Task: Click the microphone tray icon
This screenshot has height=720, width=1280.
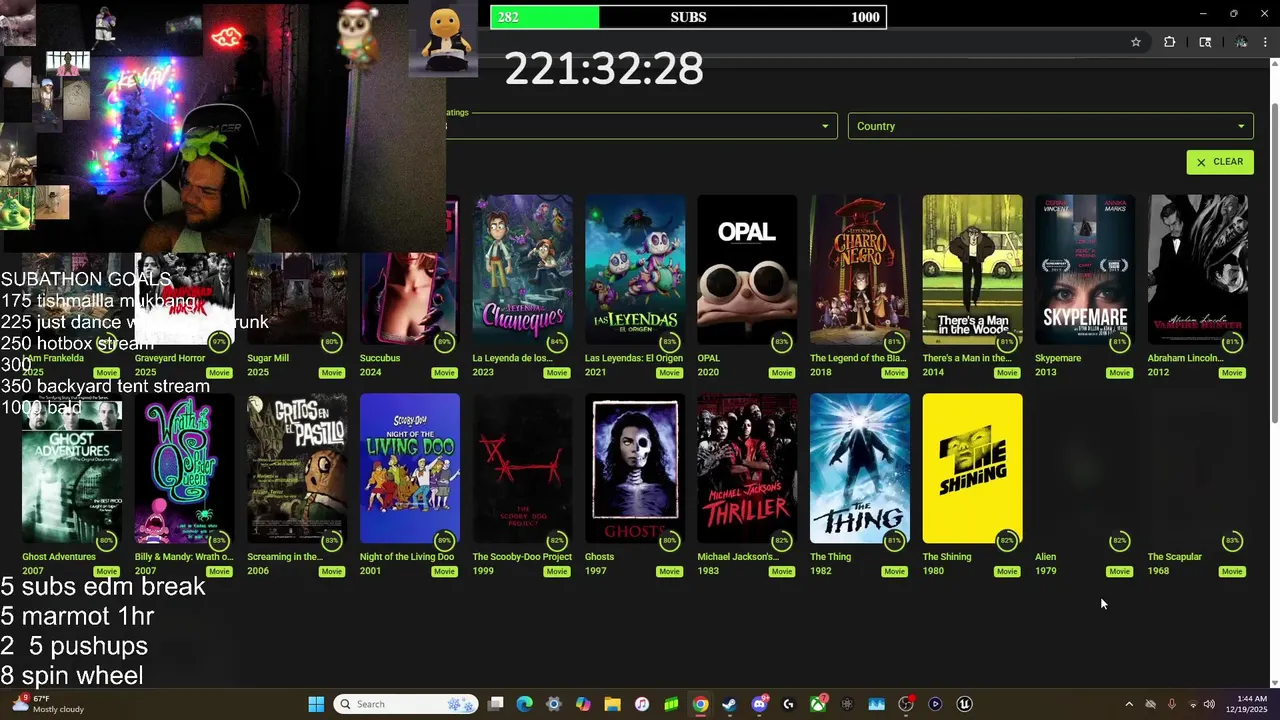Action: [1171, 704]
